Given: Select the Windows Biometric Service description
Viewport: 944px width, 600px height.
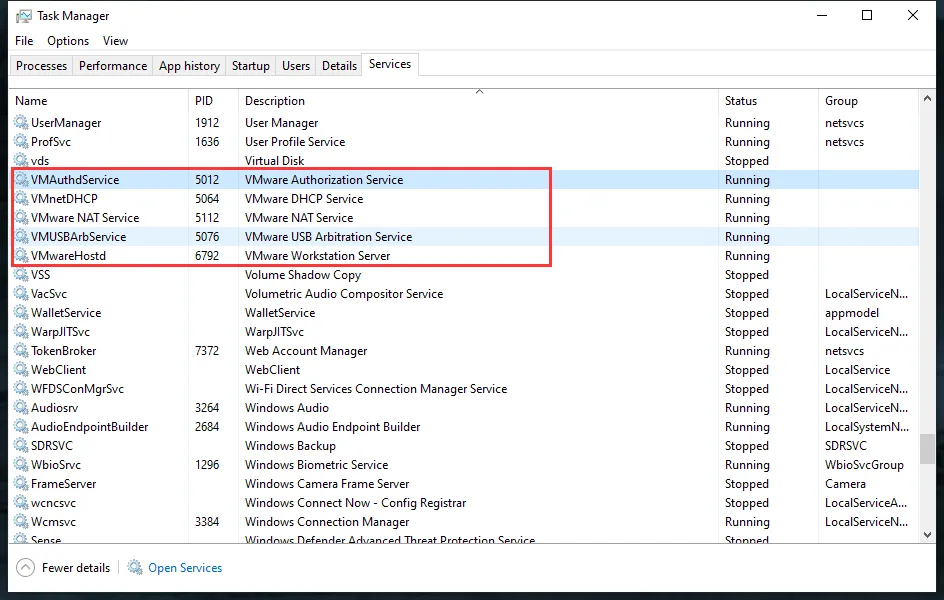Looking at the screenshot, I should pos(316,465).
